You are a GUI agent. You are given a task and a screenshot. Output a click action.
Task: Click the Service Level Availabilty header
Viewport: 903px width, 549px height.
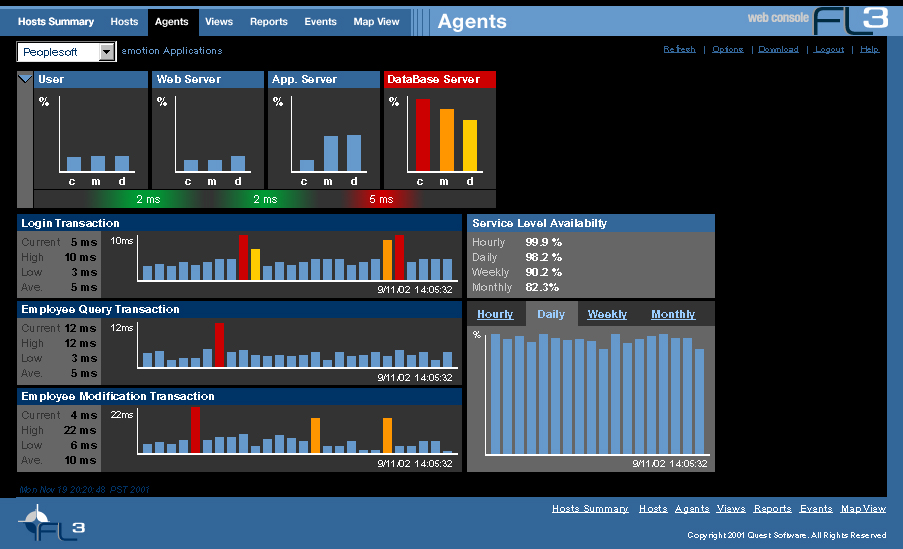point(591,223)
